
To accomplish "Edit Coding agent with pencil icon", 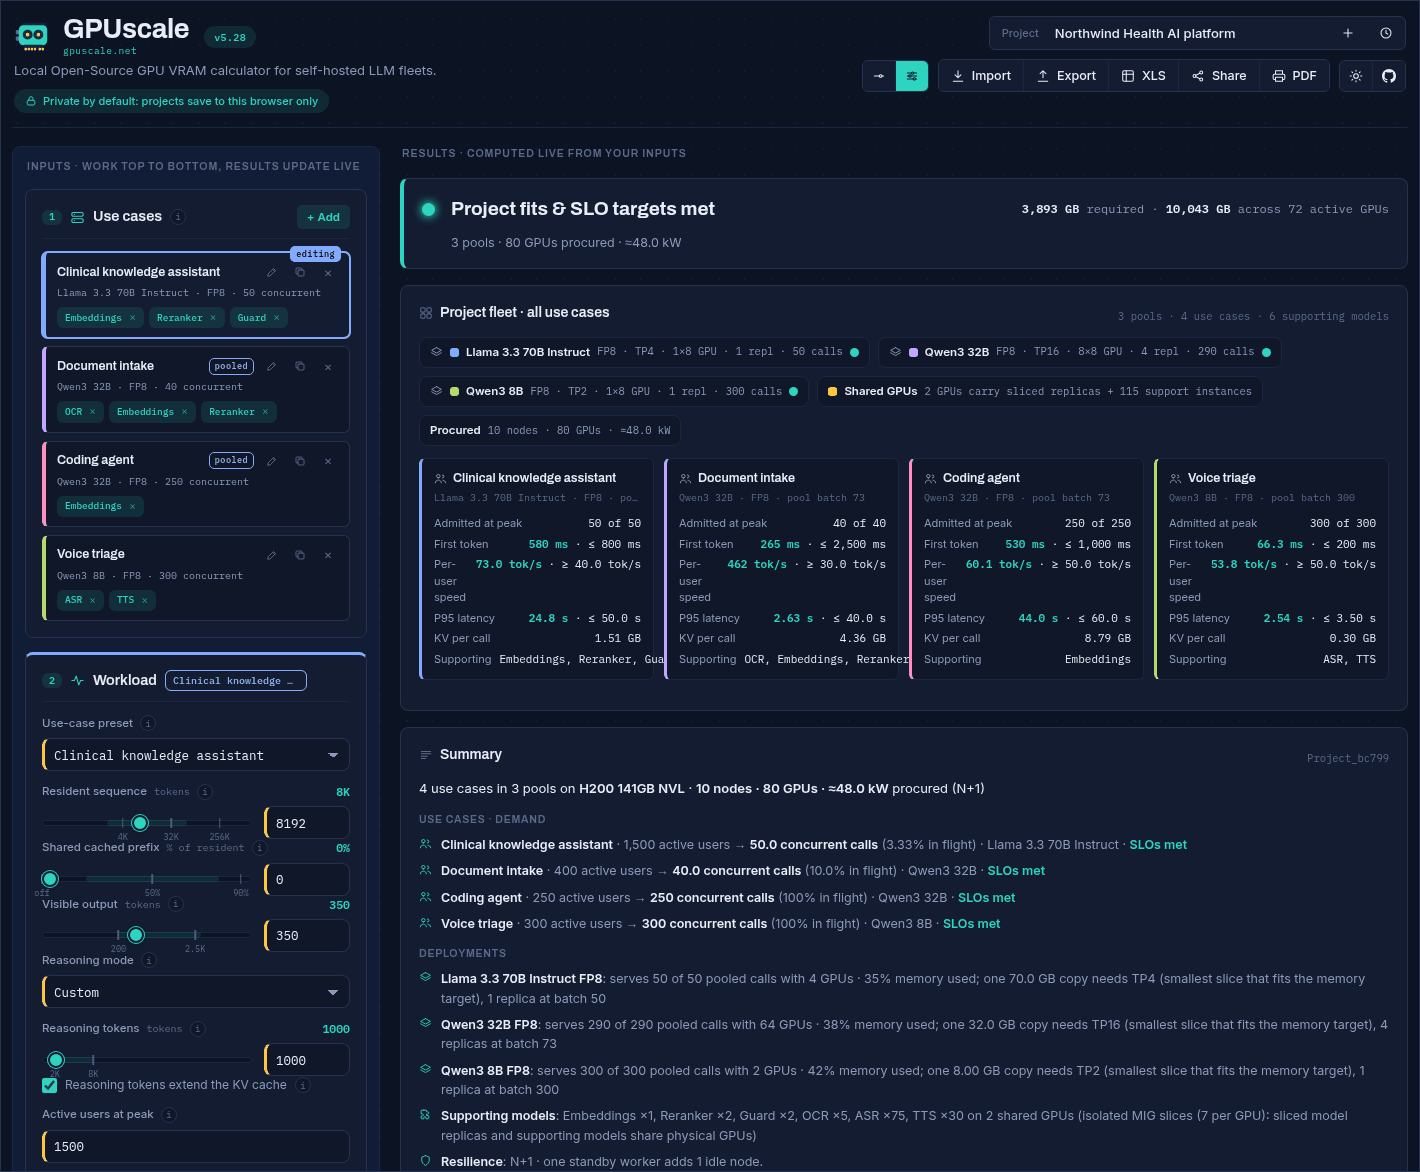I will coord(271,461).
